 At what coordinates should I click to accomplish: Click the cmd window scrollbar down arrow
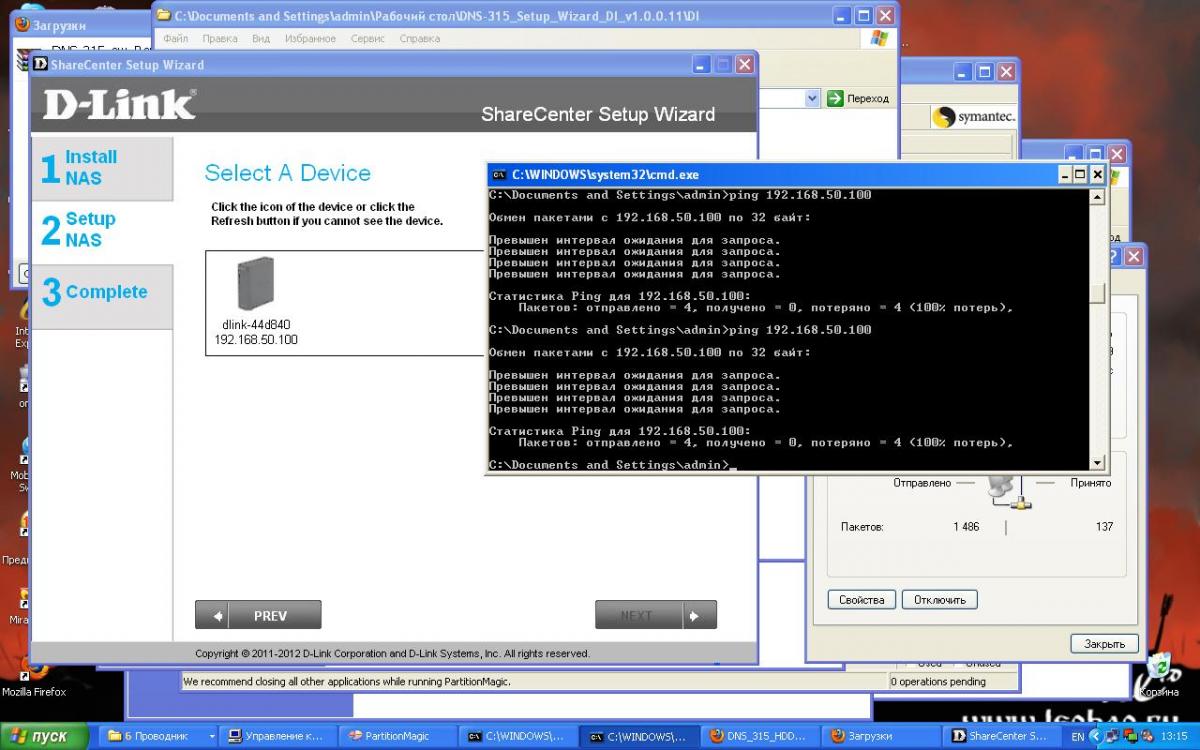tap(1097, 463)
